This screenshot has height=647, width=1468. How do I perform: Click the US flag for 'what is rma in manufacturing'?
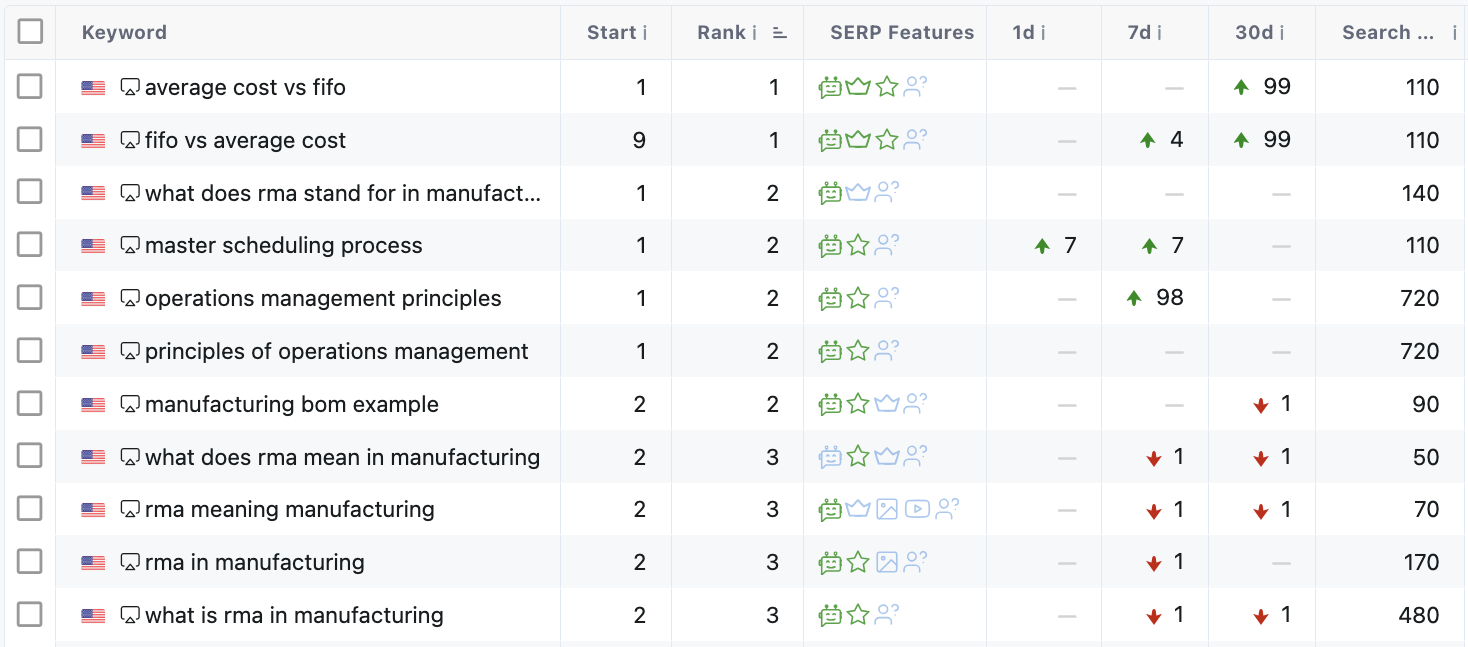point(93,616)
